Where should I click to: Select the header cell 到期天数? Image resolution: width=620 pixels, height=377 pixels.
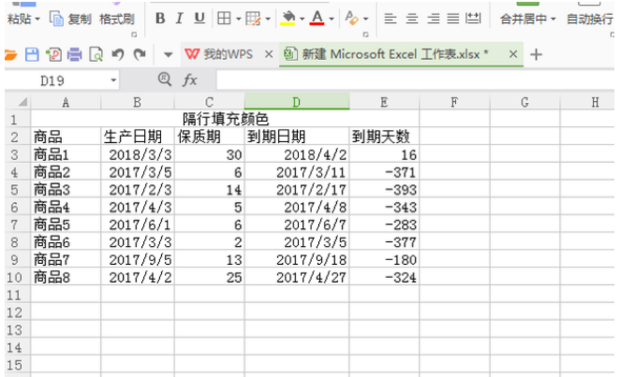[384, 137]
